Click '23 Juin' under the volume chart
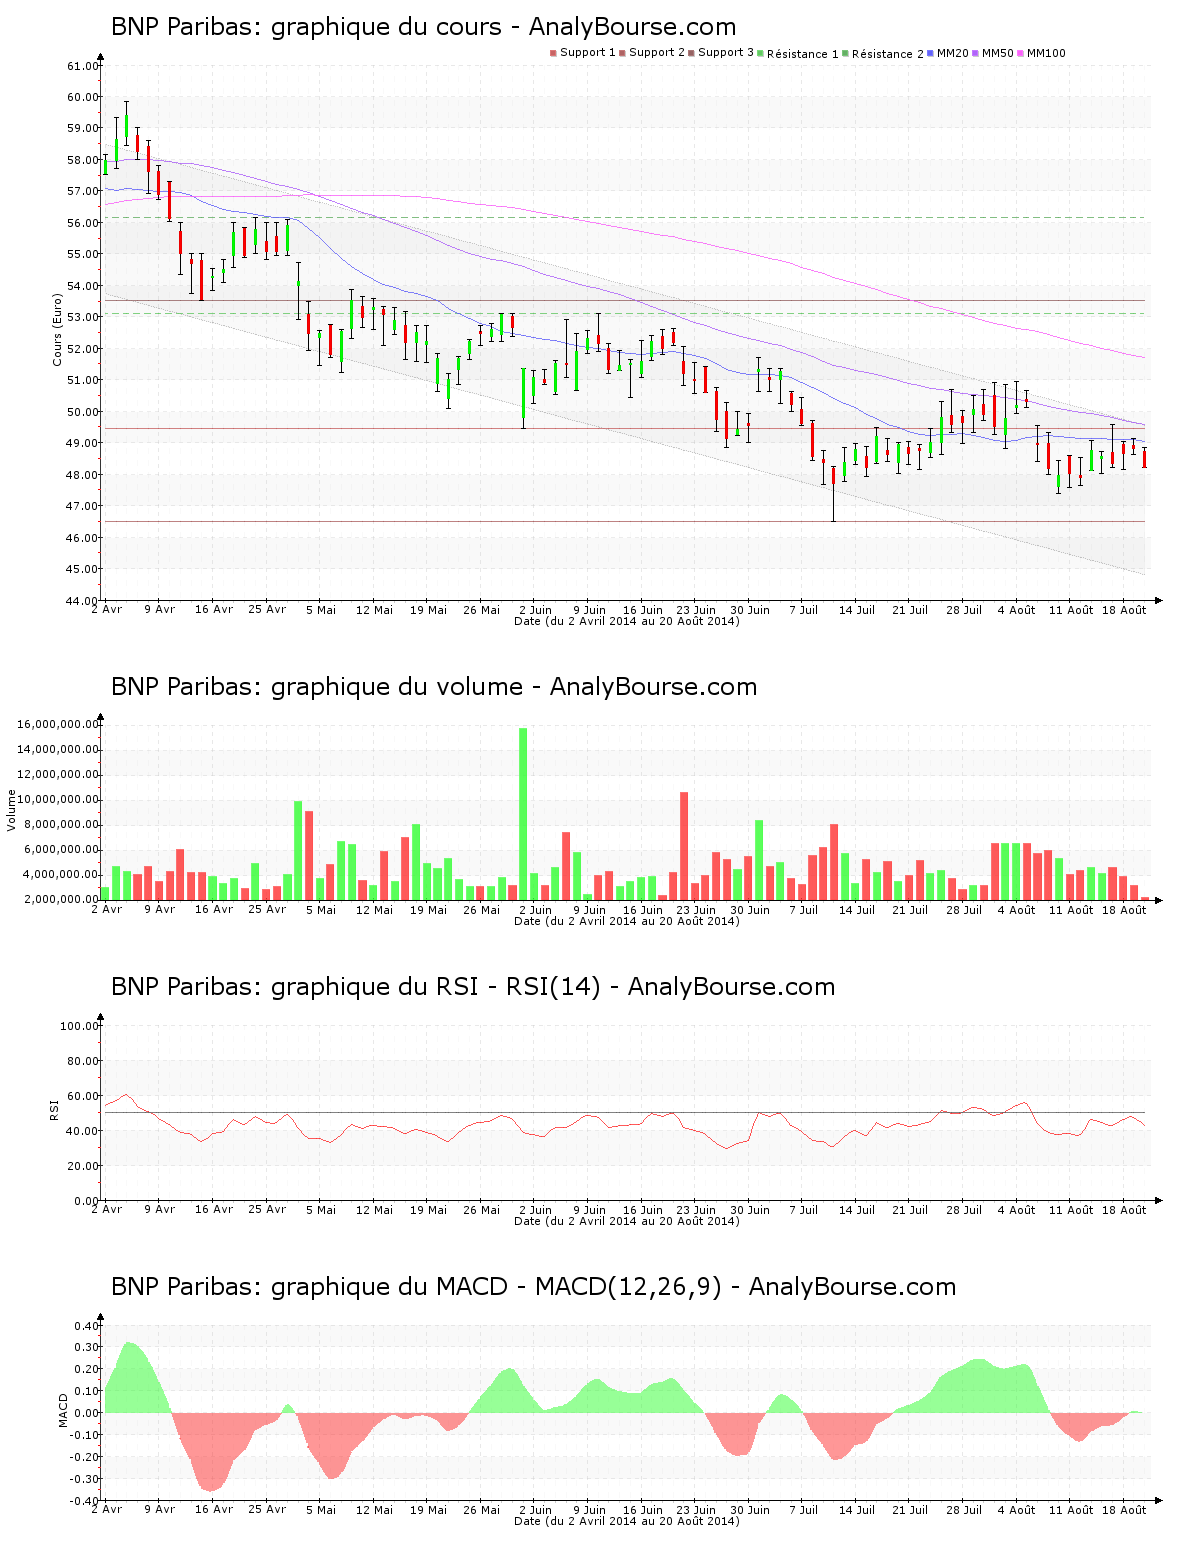1200x1550 pixels. pyautogui.click(x=696, y=910)
